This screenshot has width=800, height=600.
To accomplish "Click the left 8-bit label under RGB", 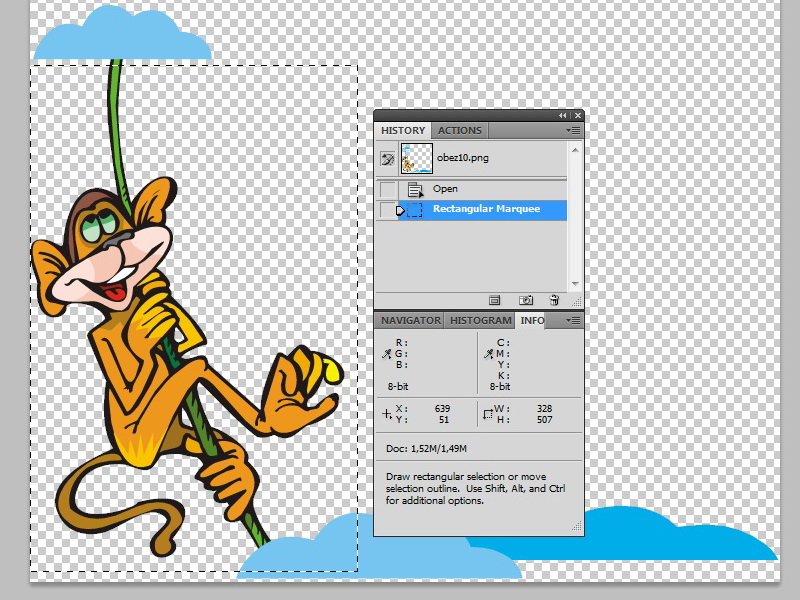I will pos(398,387).
